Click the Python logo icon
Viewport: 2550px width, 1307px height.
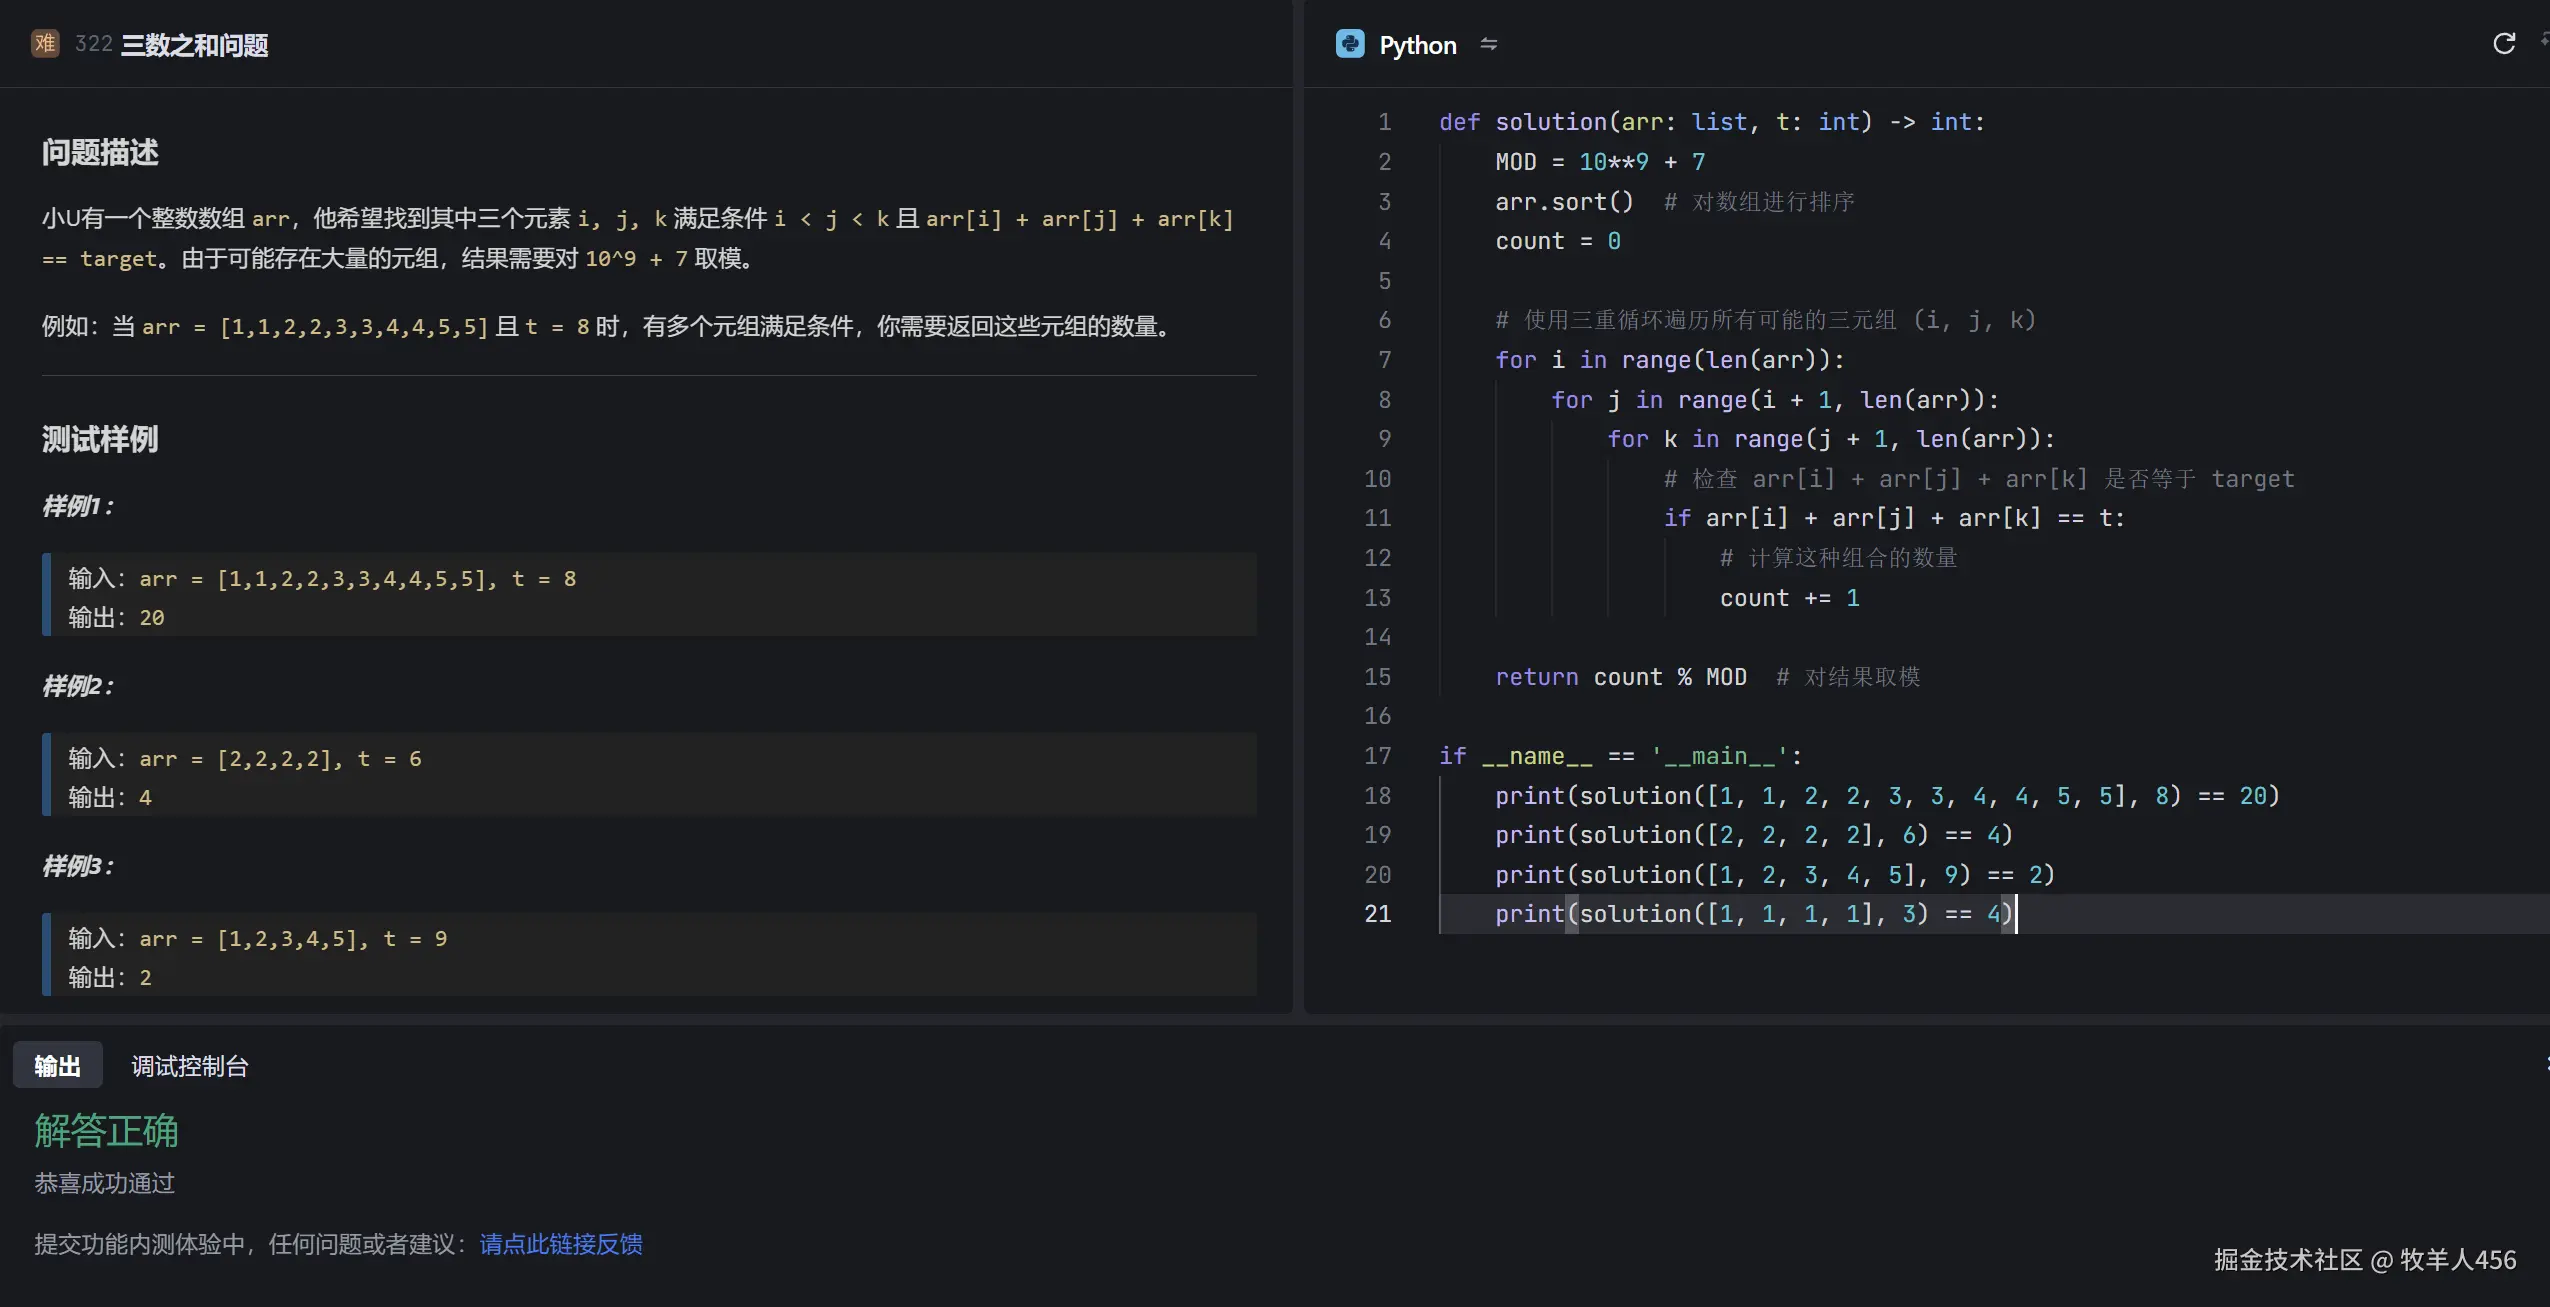[x=1350, y=44]
